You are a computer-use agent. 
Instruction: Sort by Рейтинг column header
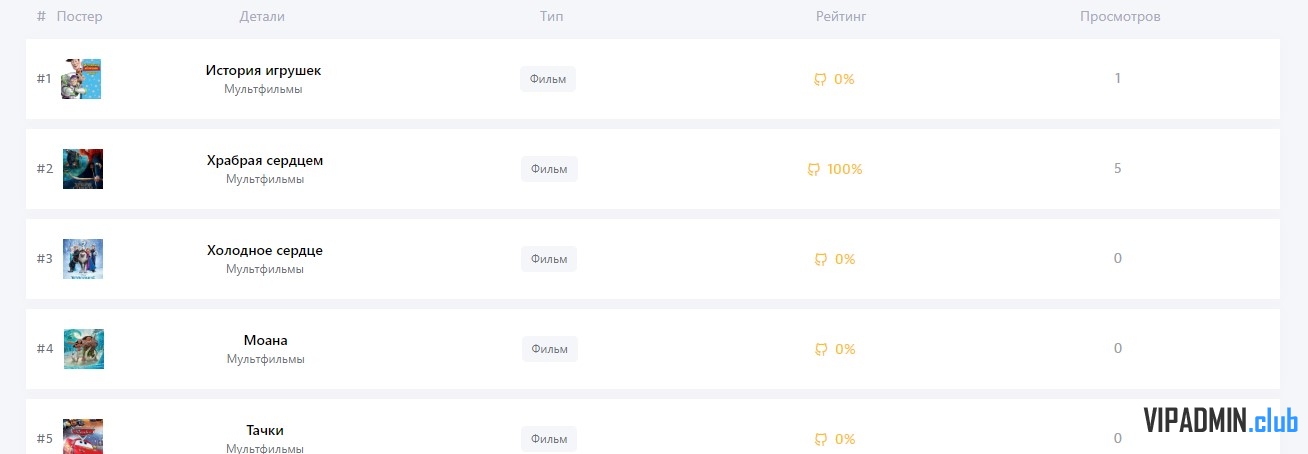click(840, 17)
